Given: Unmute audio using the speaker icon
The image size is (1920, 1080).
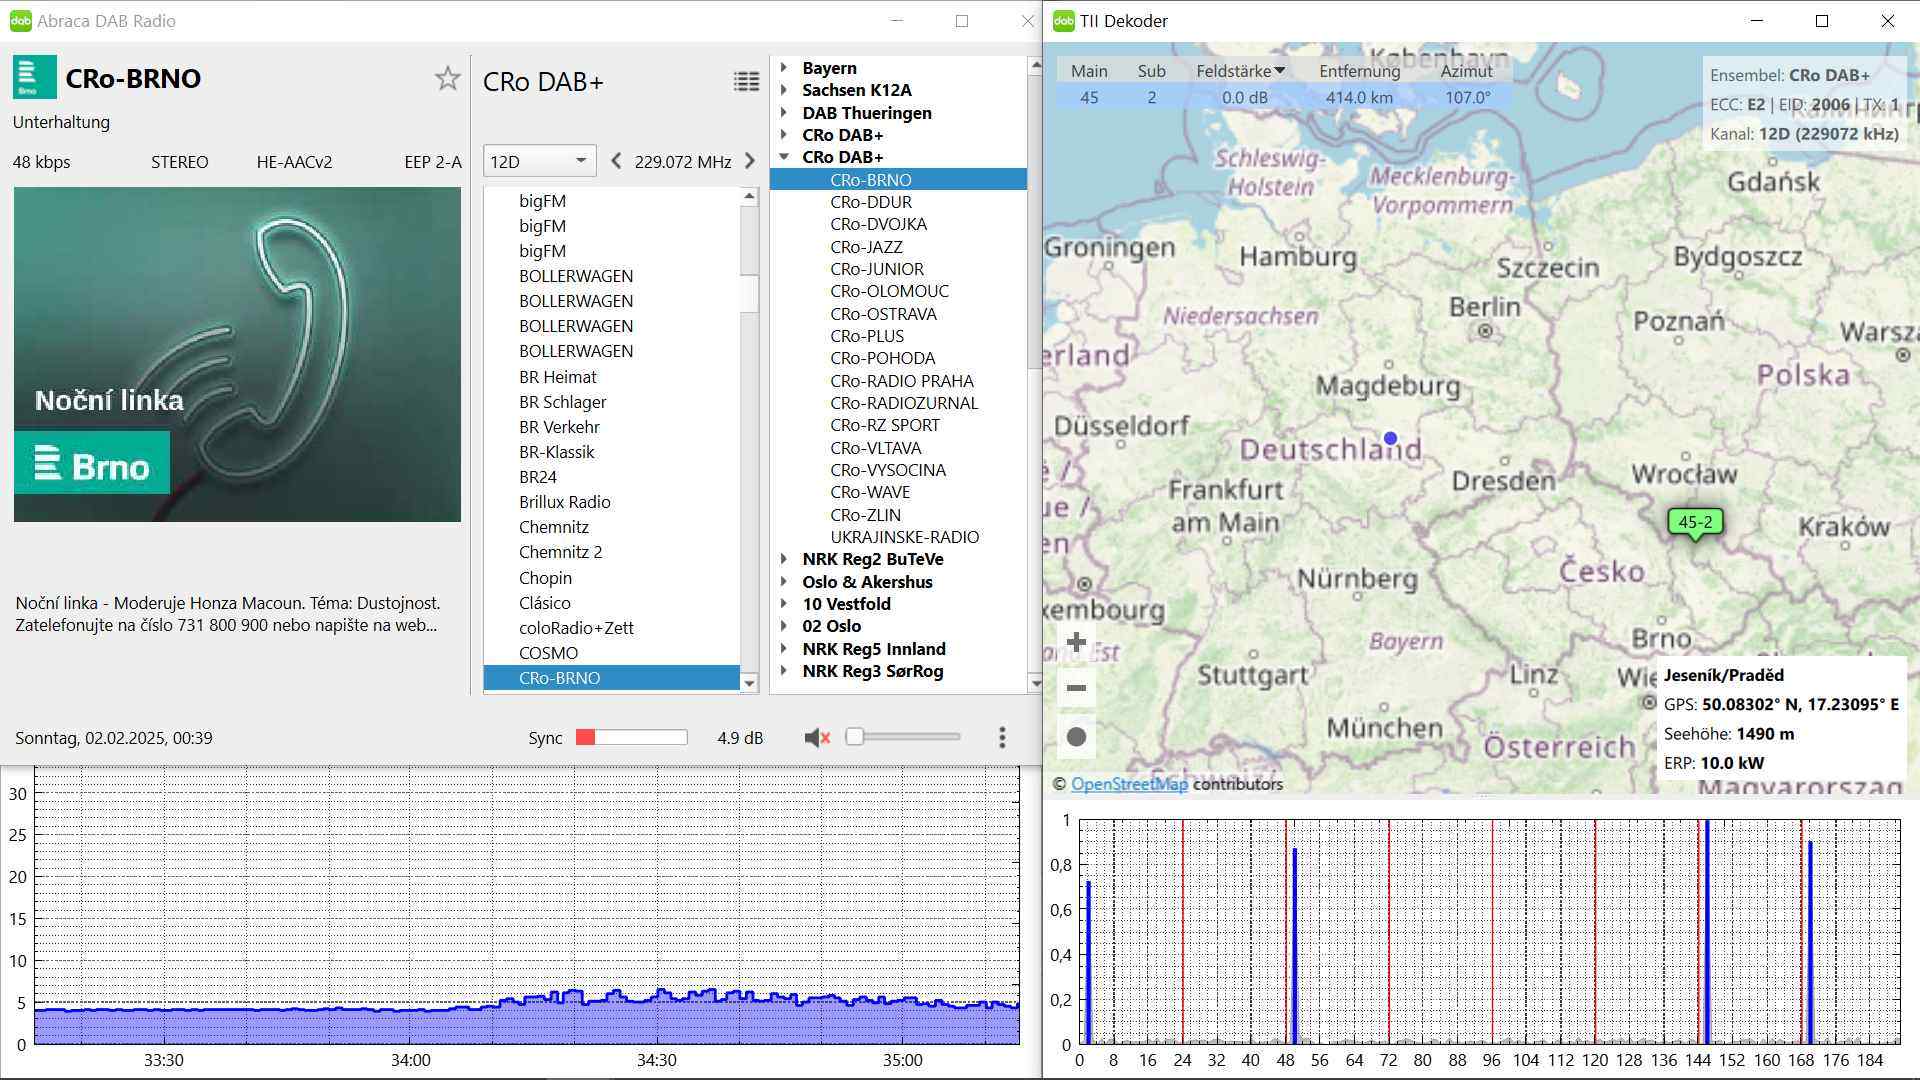Looking at the screenshot, I should pyautogui.click(x=817, y=738).
